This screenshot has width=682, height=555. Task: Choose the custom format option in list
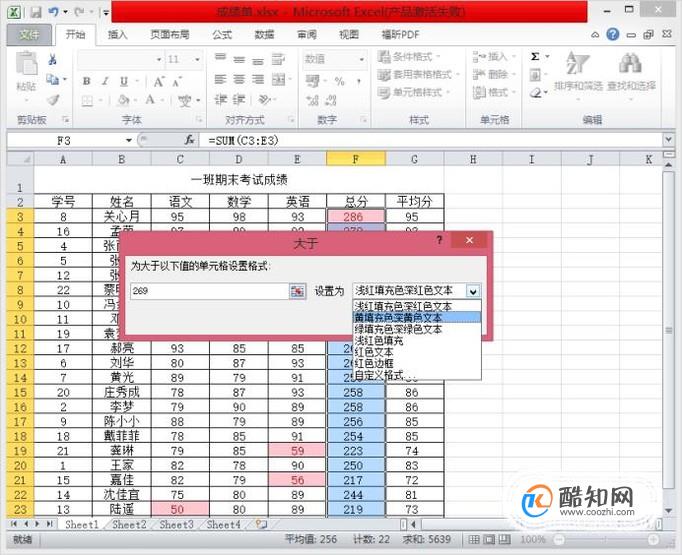417,374
